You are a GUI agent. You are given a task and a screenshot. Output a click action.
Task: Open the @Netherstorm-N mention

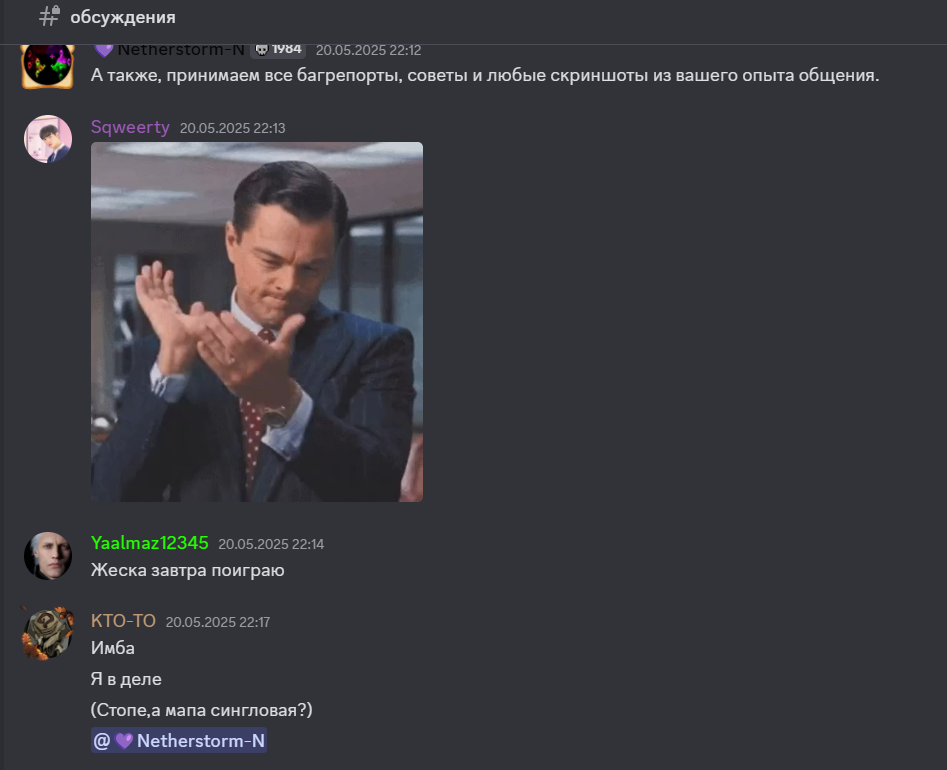click(x=179, y=740)
